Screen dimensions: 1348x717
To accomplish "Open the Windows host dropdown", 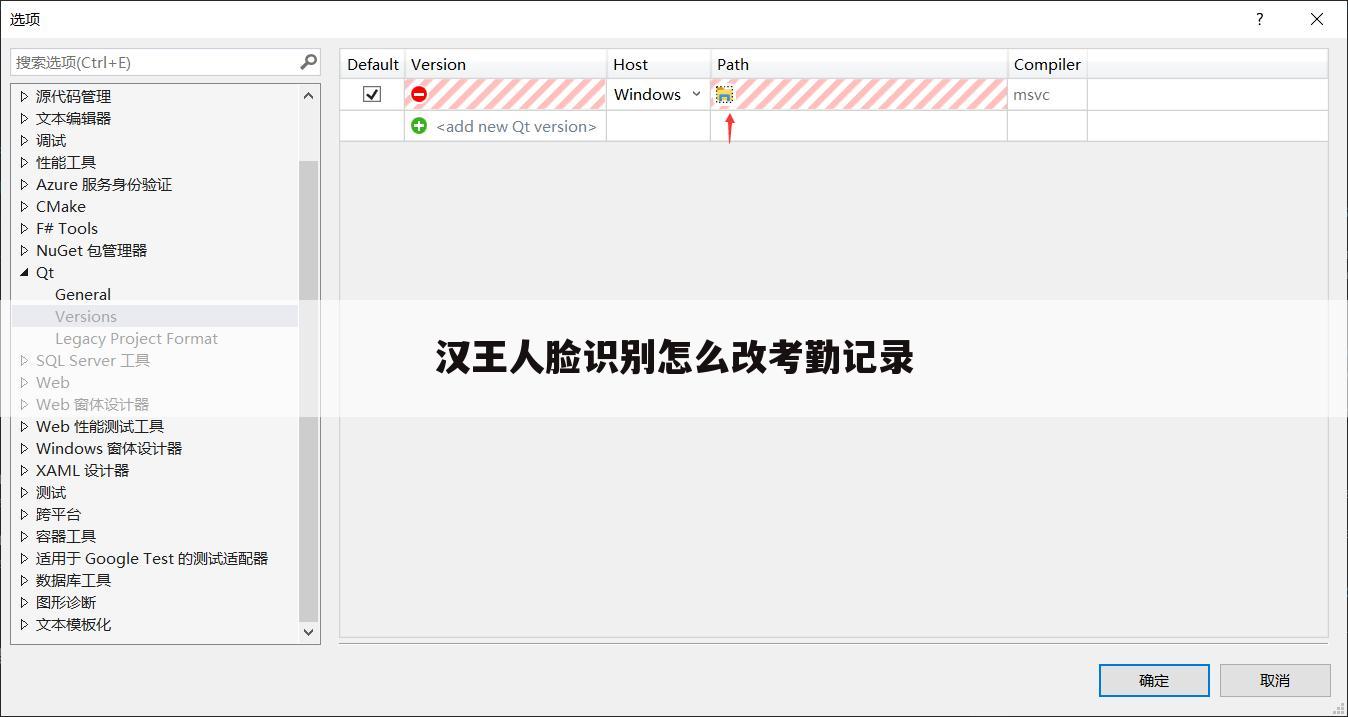I will [658, 94].
